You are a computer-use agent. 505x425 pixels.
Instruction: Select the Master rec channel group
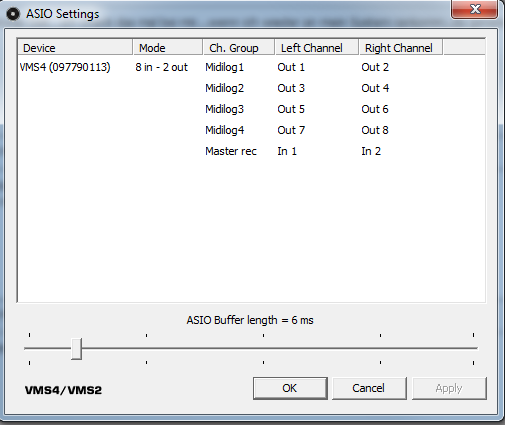231,151
